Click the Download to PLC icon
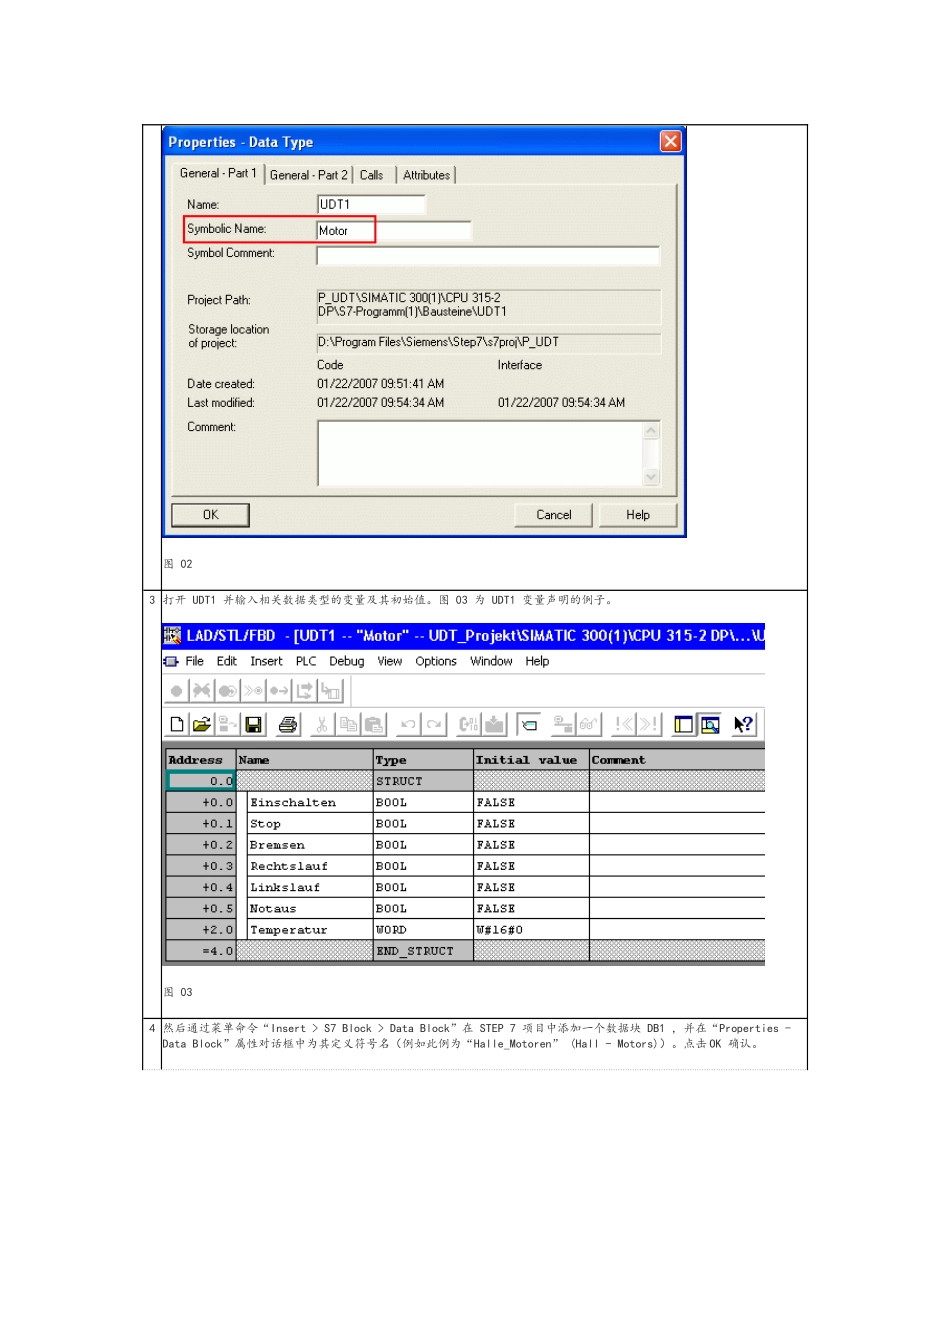Viewport: 950px width, 1344px height. pos(494,725)
